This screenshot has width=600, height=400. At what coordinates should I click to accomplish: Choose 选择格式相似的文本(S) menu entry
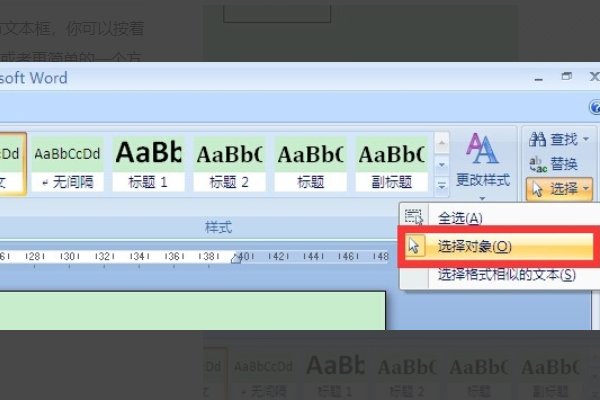[x=499, y=274]
